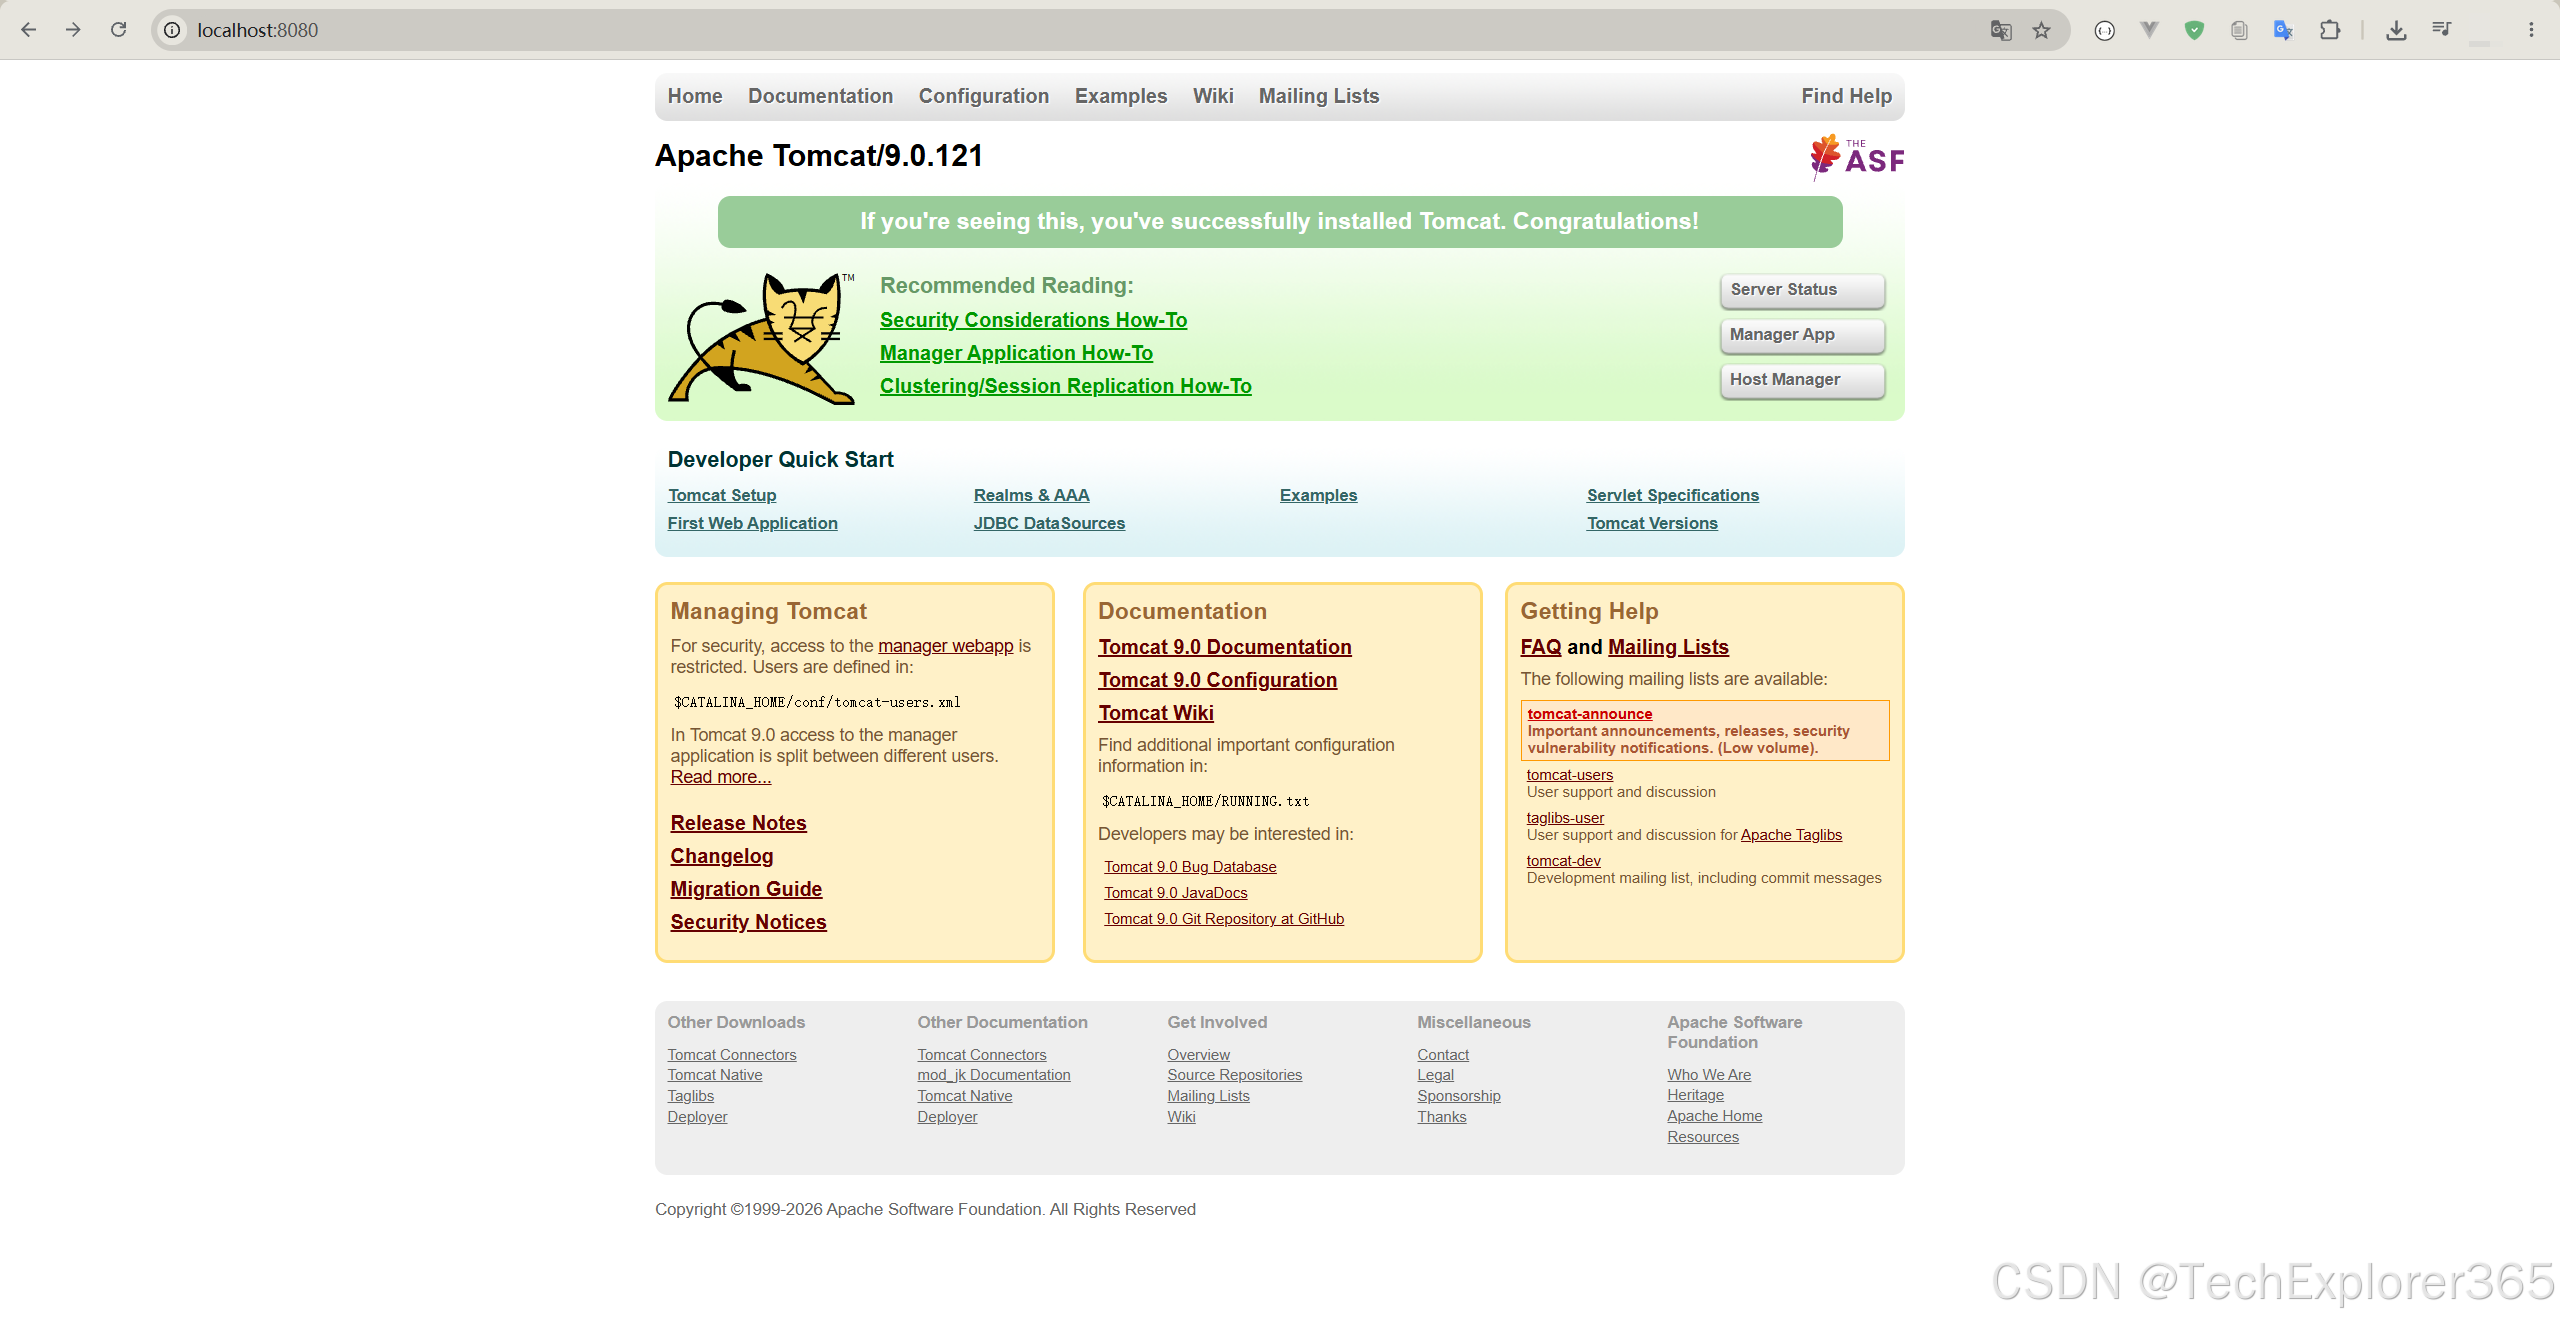Screen dimensions: 2560x1324
Task: Open Source Repositories footer link
Action: point(1235,1075)
